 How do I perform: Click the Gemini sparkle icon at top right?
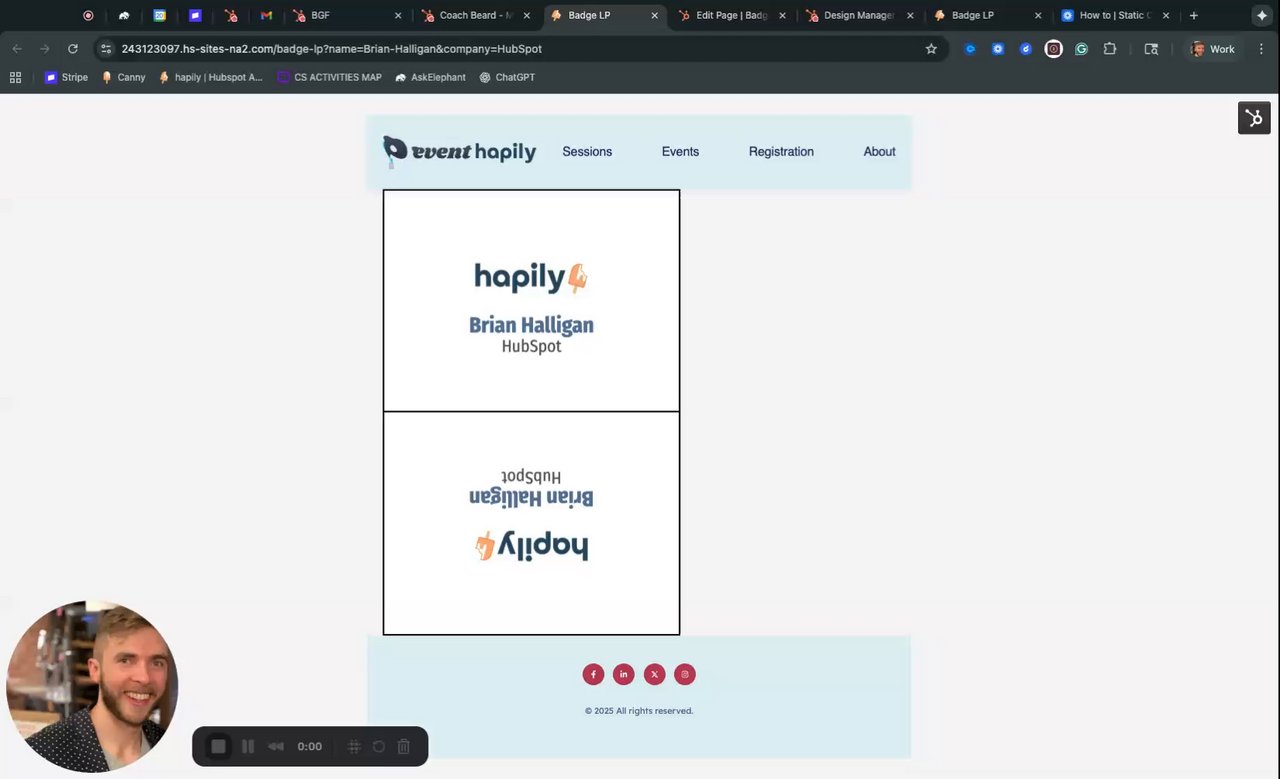click(1261, 16)
